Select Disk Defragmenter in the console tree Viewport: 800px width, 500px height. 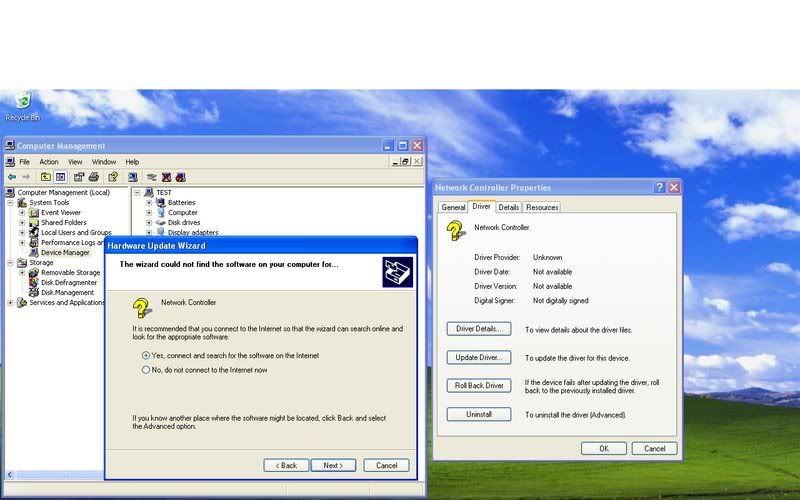click(69, 282)
